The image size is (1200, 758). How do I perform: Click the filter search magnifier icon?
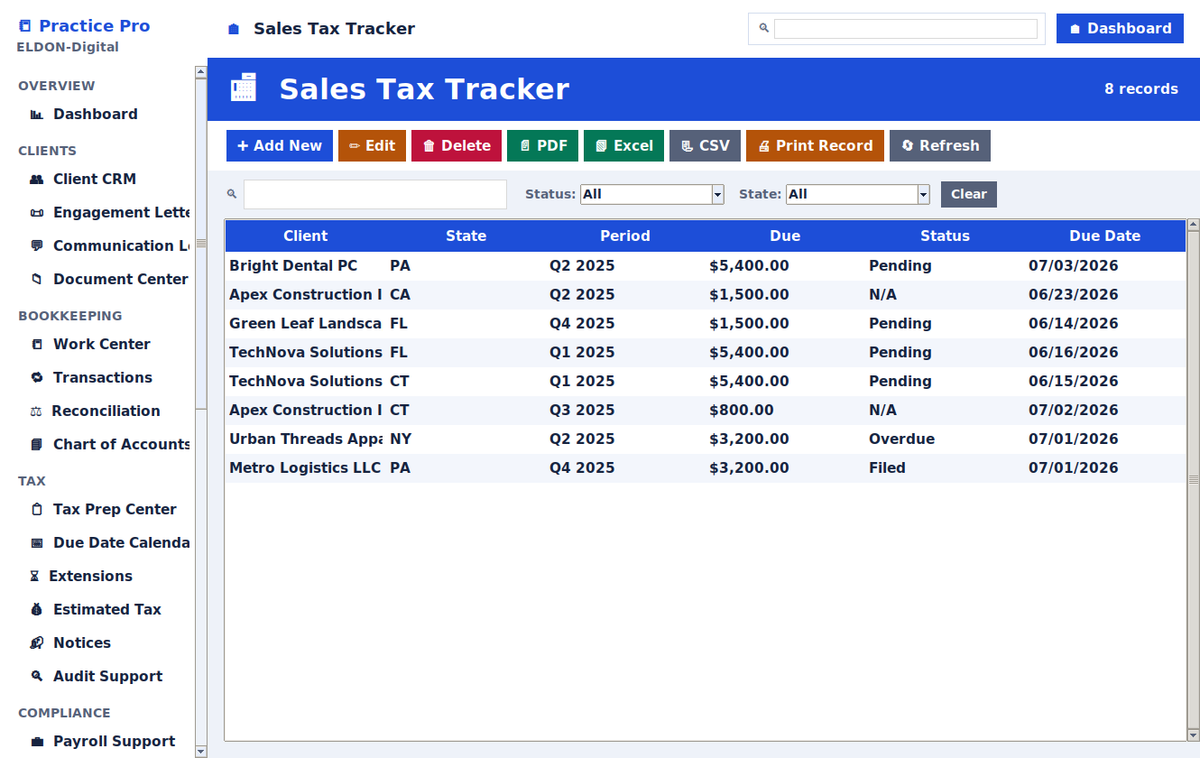(x=232, y=194)
